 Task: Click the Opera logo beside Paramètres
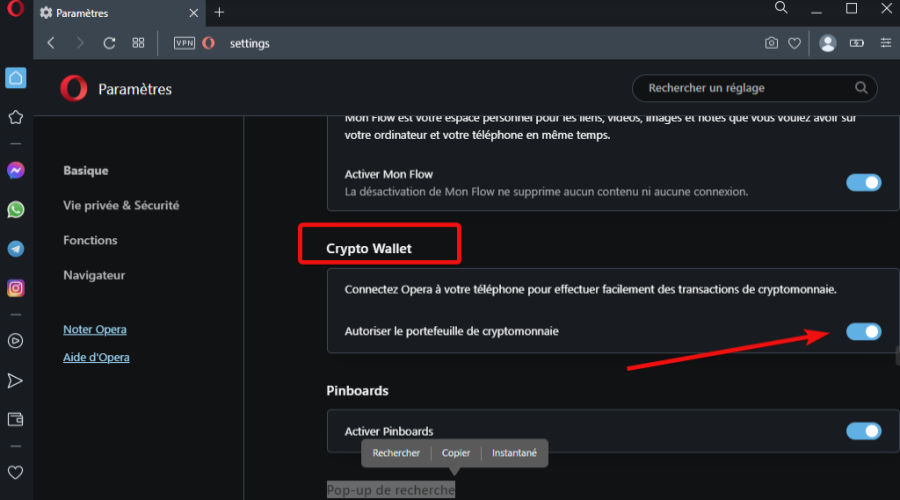coord(73,88)
